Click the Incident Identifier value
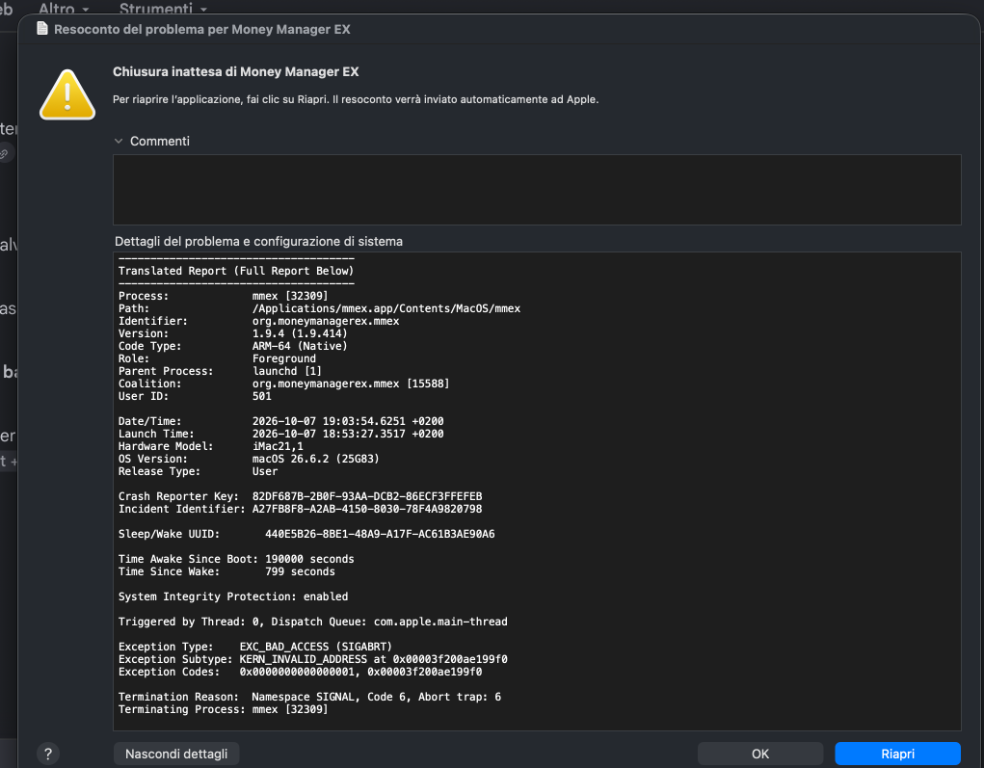Image resolution: width=984 pixels, height=768 pixels. (367, 509)
